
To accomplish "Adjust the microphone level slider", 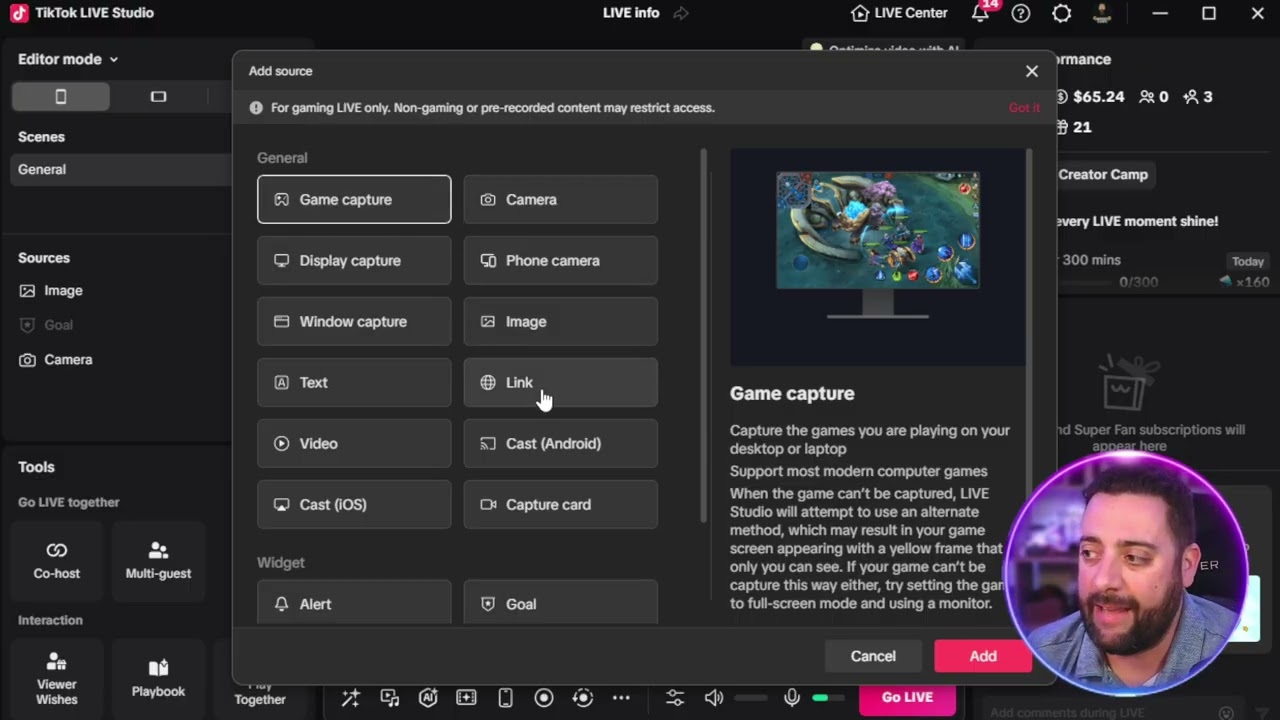I will point(827,698).
